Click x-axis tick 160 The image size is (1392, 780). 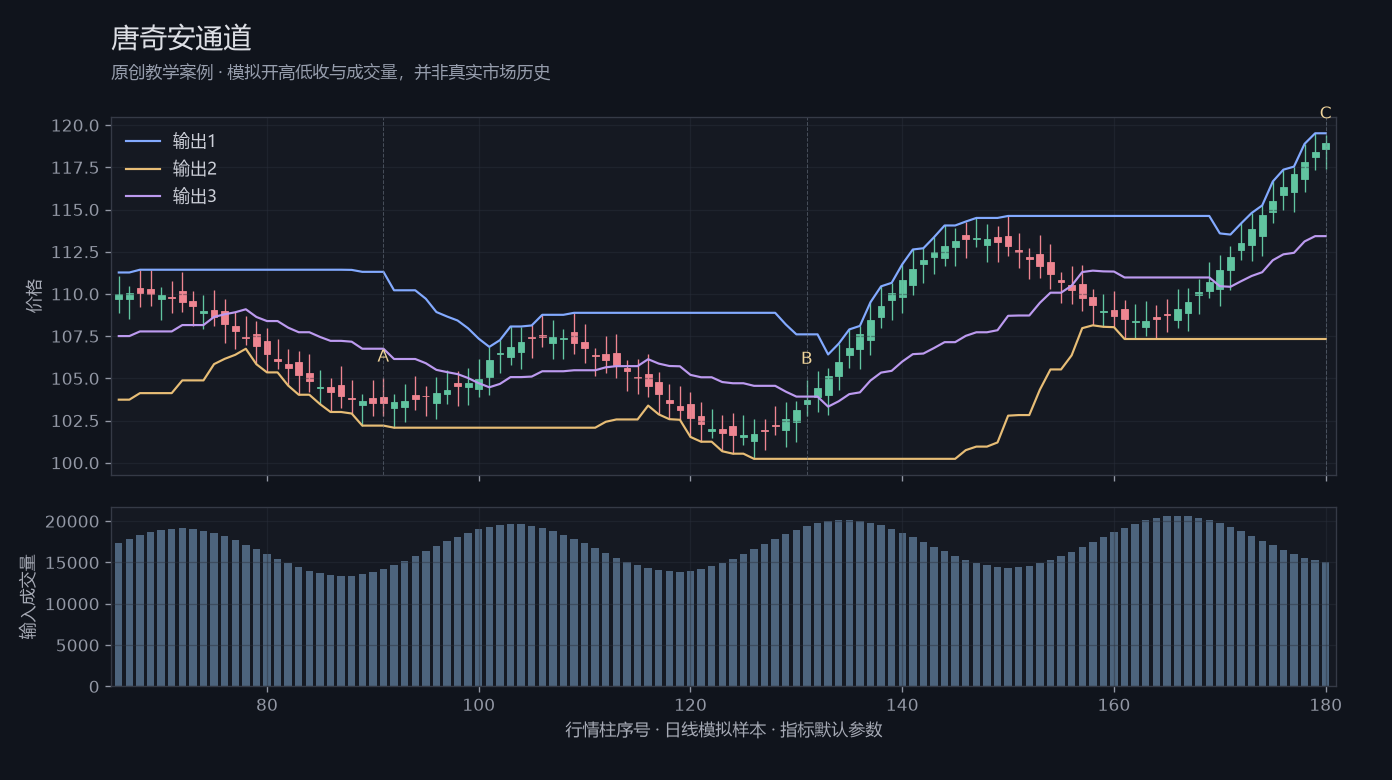pos(1114,704)
